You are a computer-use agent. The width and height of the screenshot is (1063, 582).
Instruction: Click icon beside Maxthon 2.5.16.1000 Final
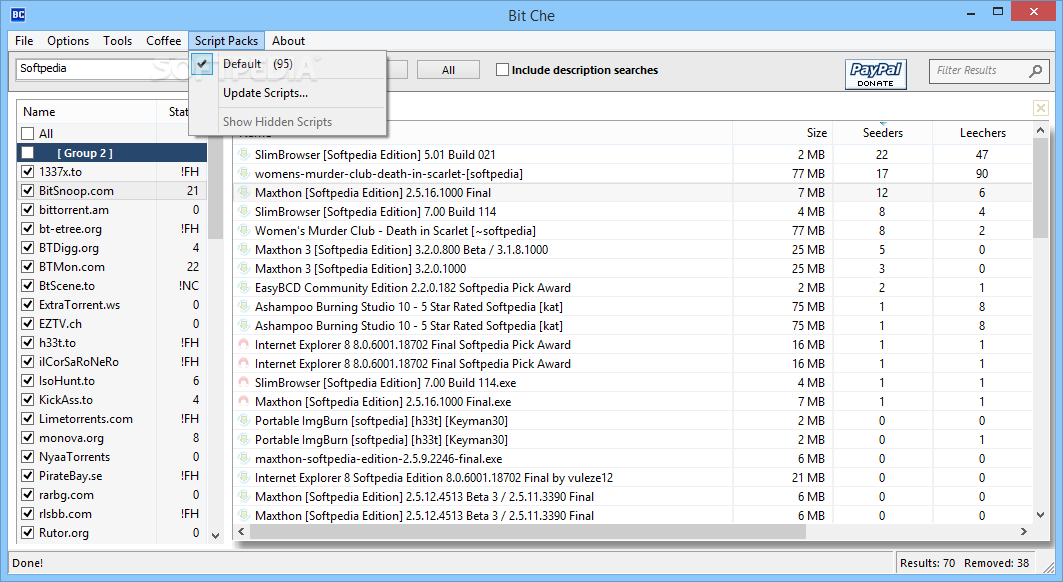244,193
